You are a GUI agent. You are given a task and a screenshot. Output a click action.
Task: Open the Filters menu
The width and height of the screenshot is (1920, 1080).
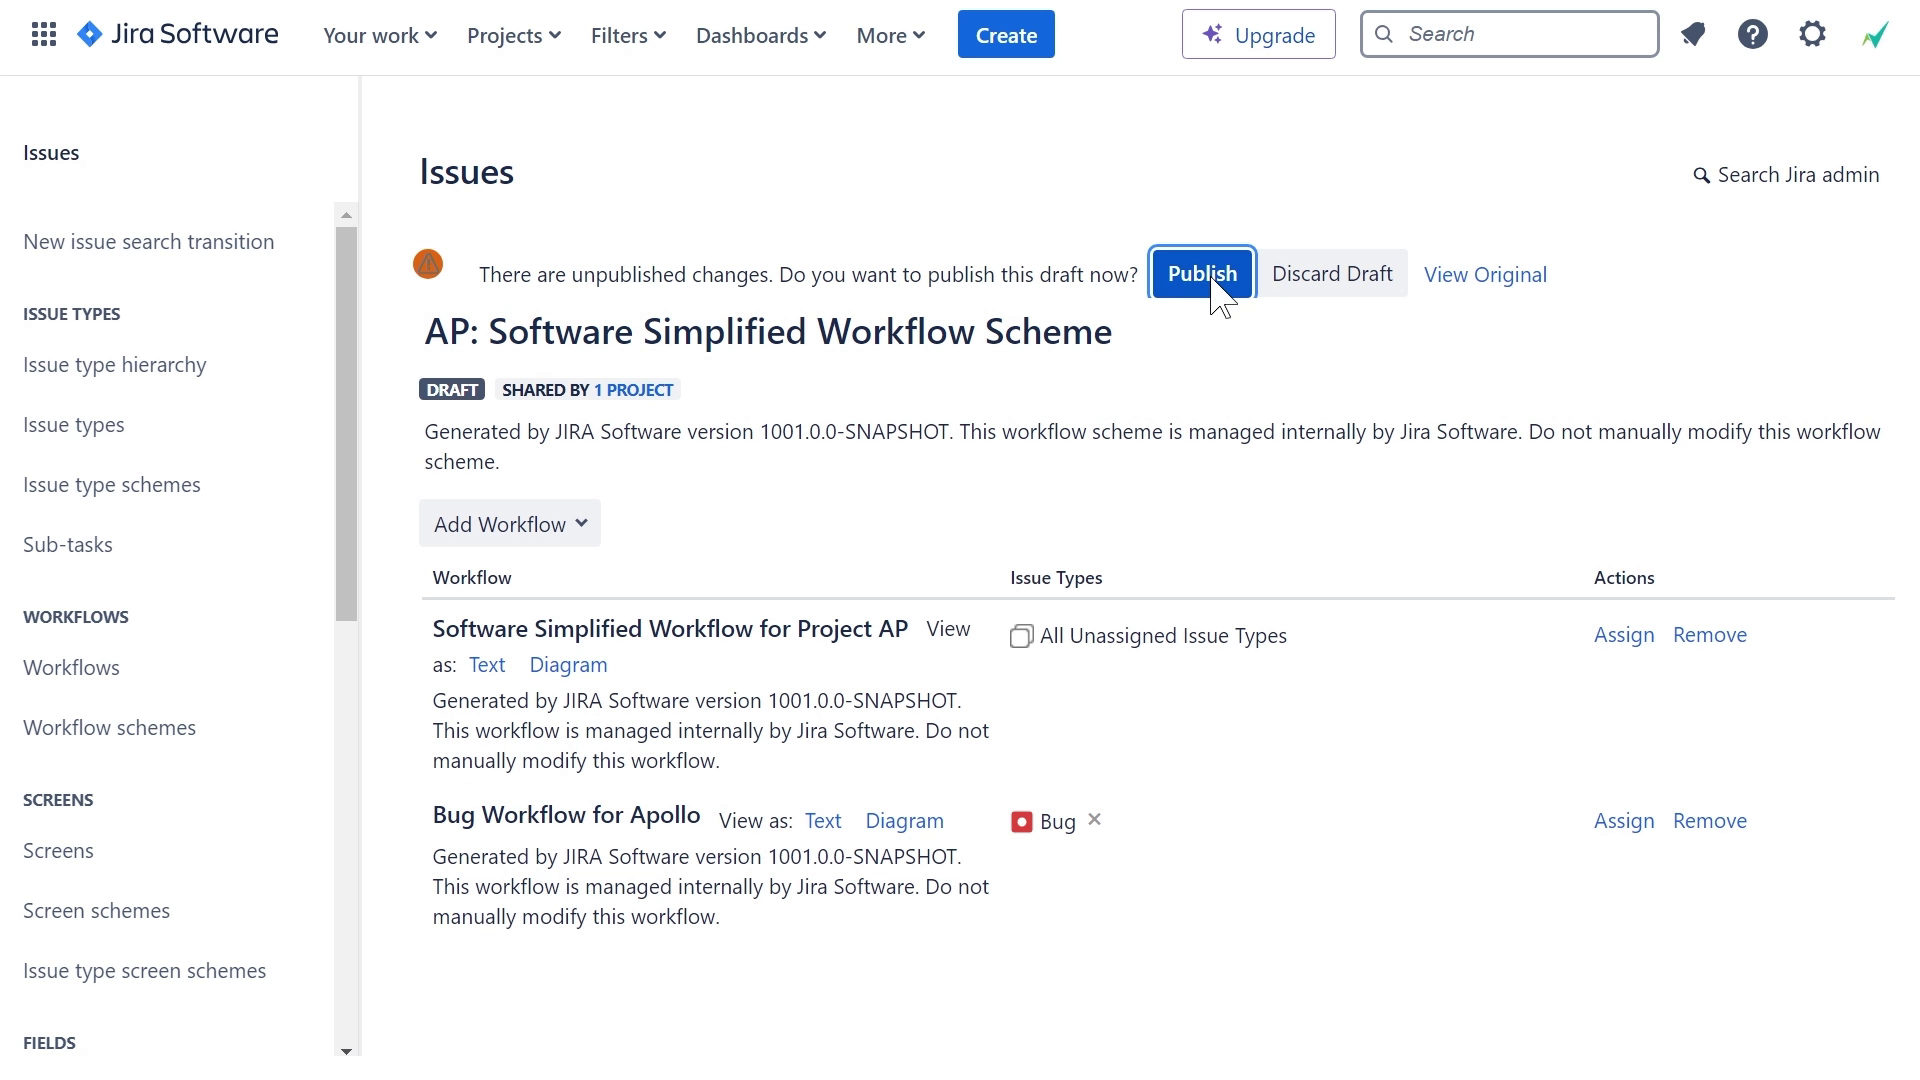[626, 35]
